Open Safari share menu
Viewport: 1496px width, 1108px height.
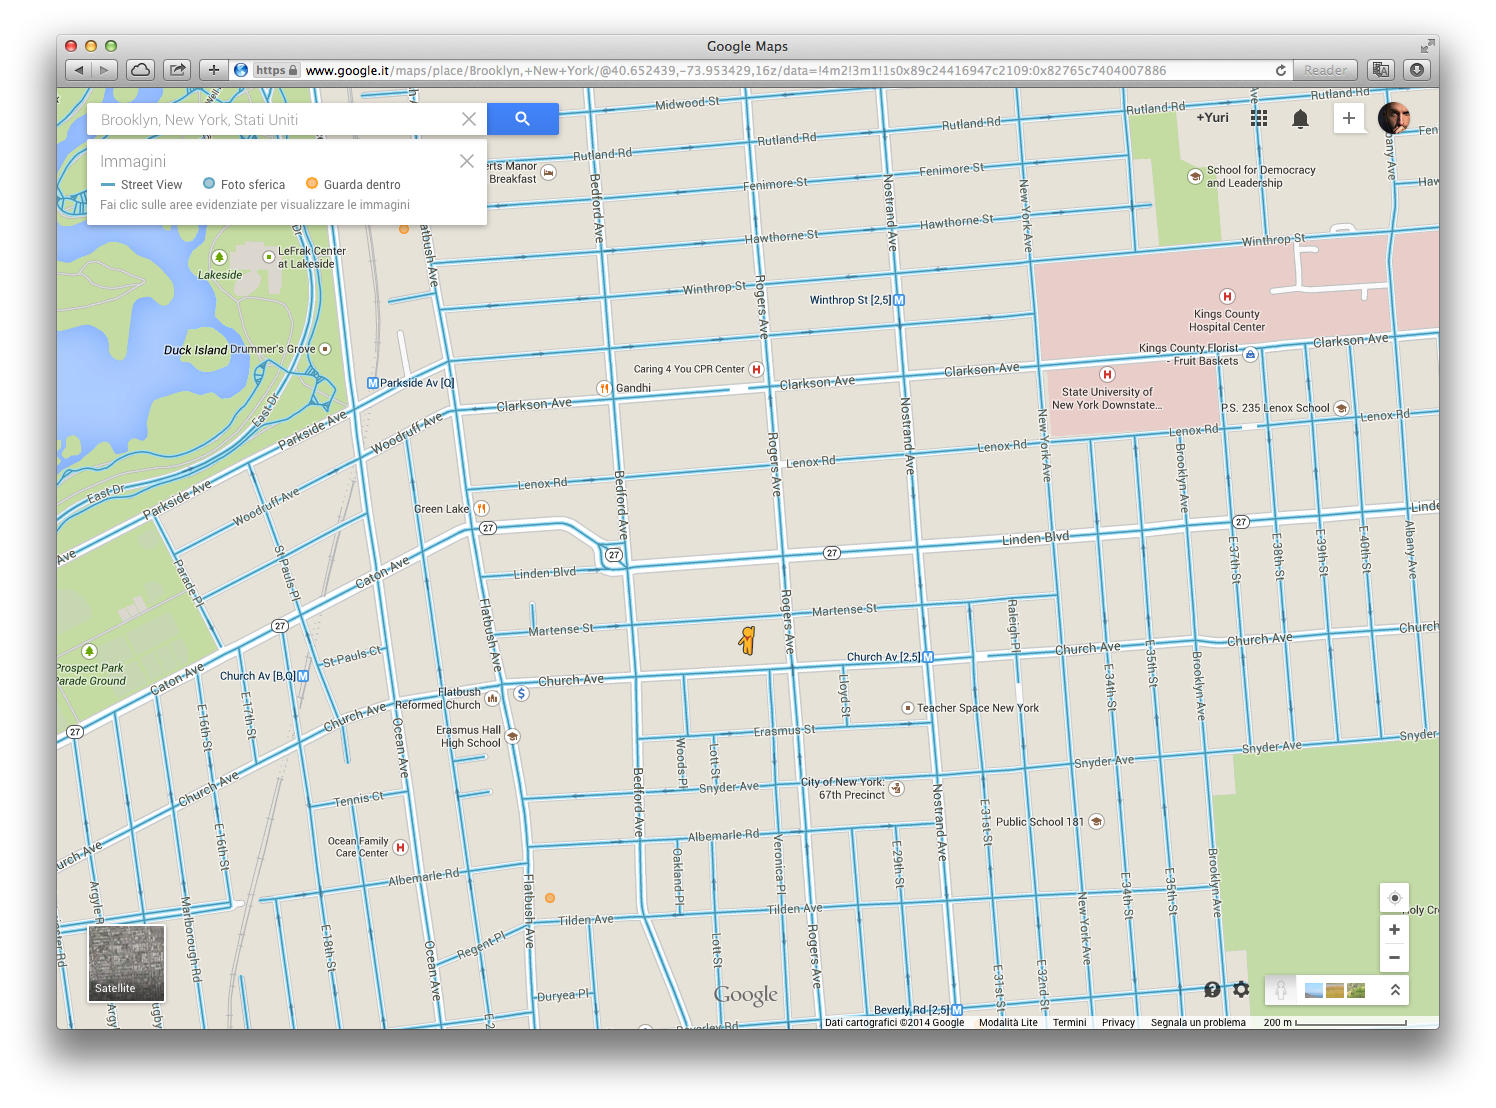pyautogui.click(x=177, y=70)
